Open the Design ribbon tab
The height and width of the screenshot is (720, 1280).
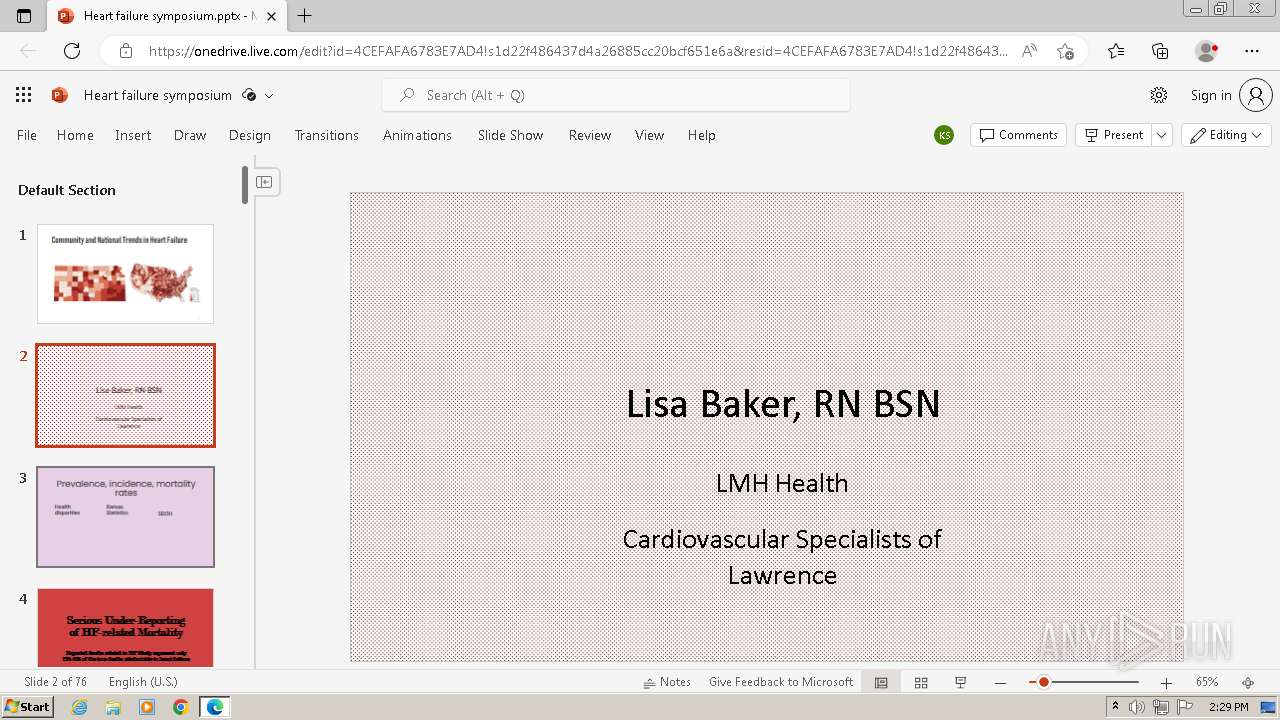pyautogui.click(x=250, y=135)
